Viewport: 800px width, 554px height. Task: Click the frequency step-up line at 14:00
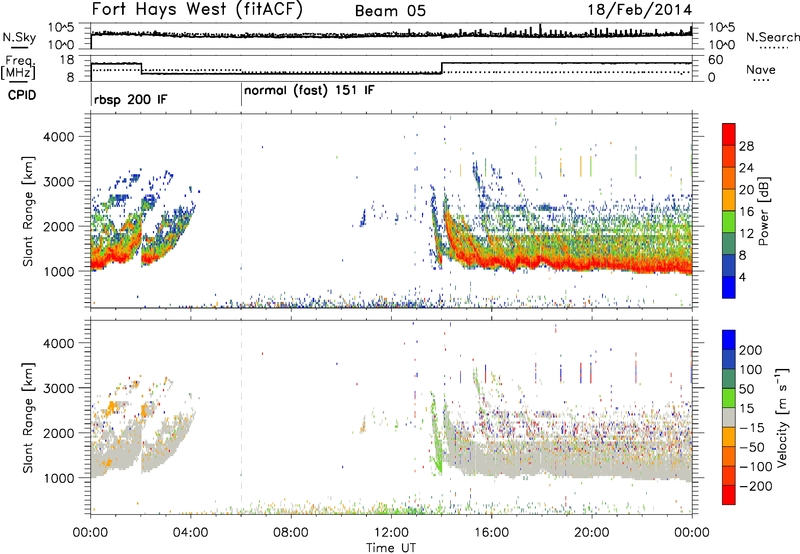pos(442,68)
